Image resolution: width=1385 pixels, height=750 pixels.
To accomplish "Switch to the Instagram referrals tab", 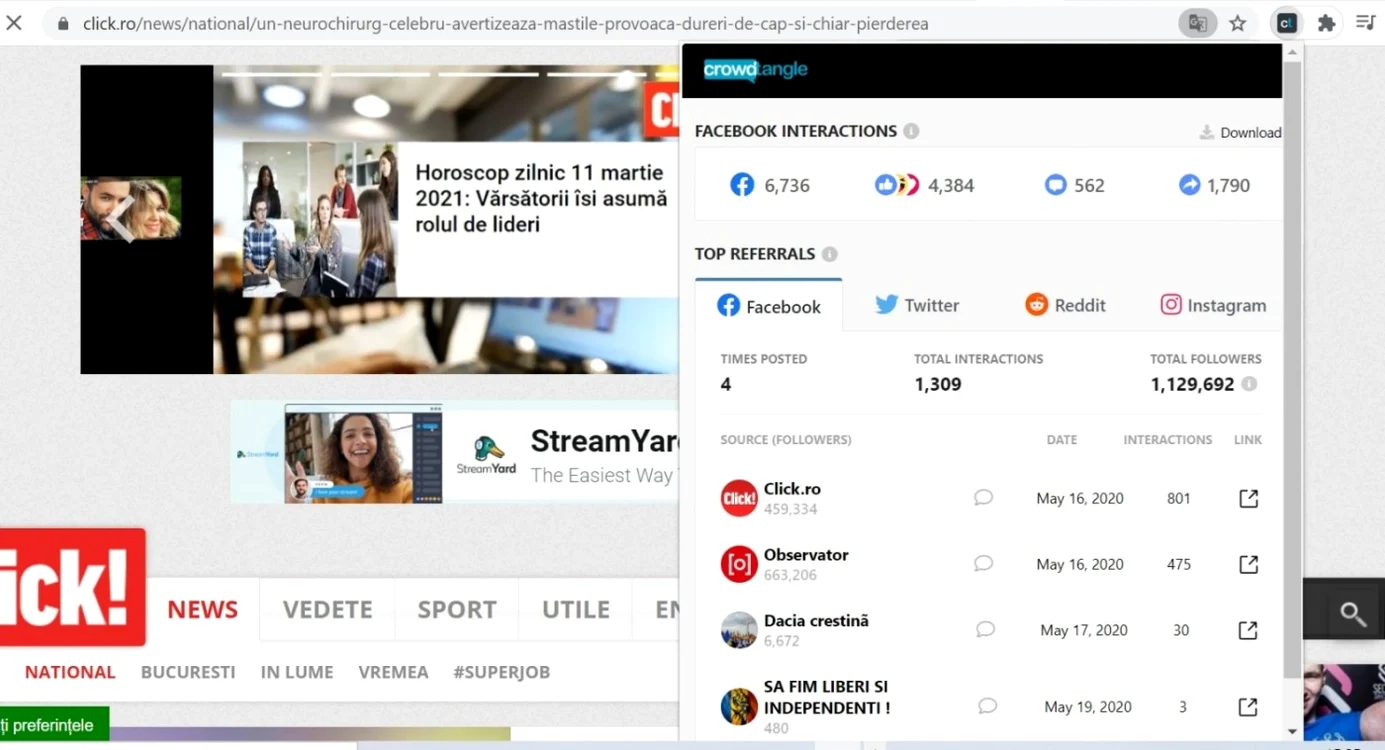I will click(x=1213, y=305).
